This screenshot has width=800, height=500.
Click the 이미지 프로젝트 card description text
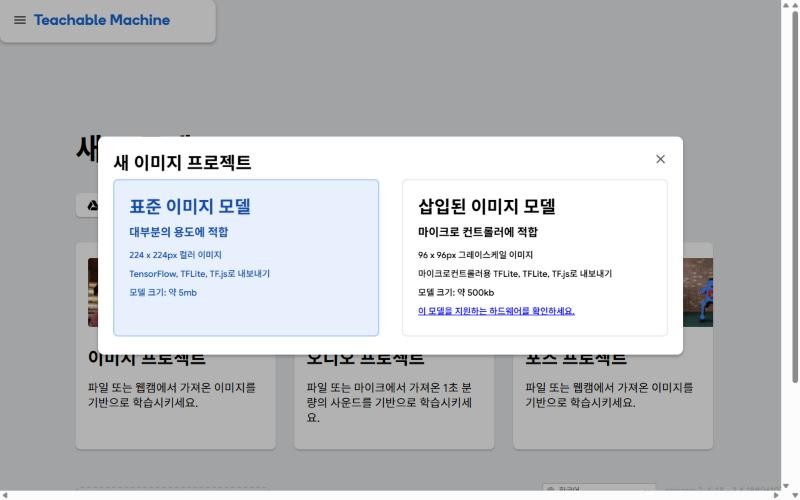point(172,395)
